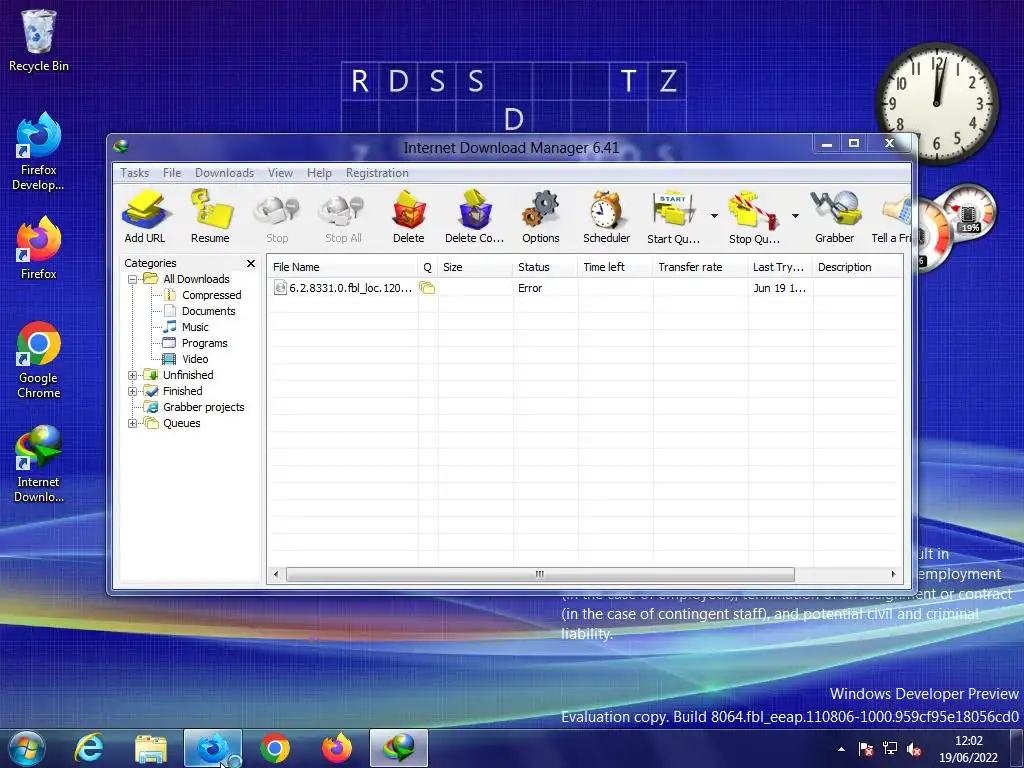Select Google Chrome desktop shortcut
Screen dimensions: 1024x768
pos(39,360)
